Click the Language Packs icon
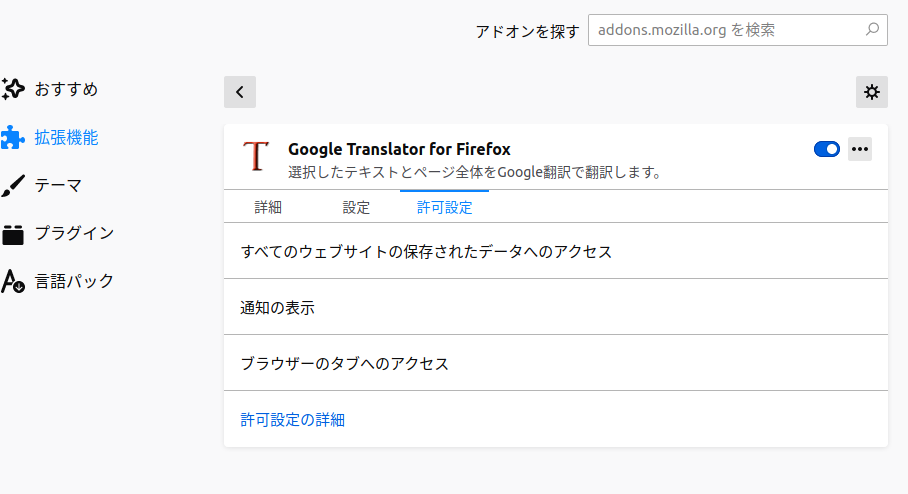 pyautogui.click(x=12, y=281)
